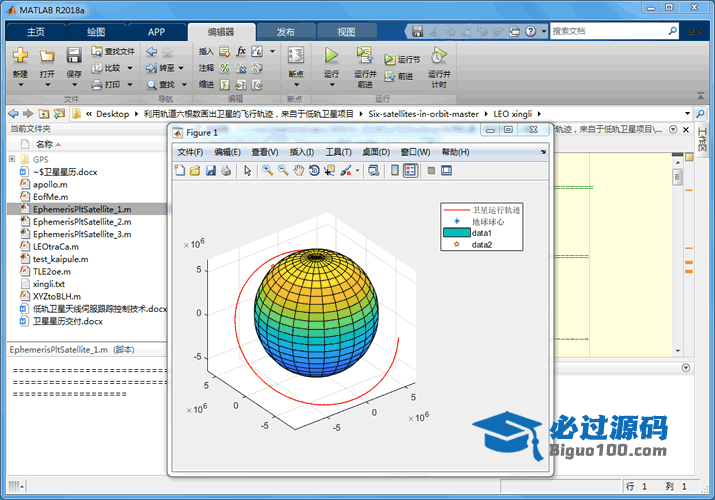Click Desktop in the address path

(113, 114)
